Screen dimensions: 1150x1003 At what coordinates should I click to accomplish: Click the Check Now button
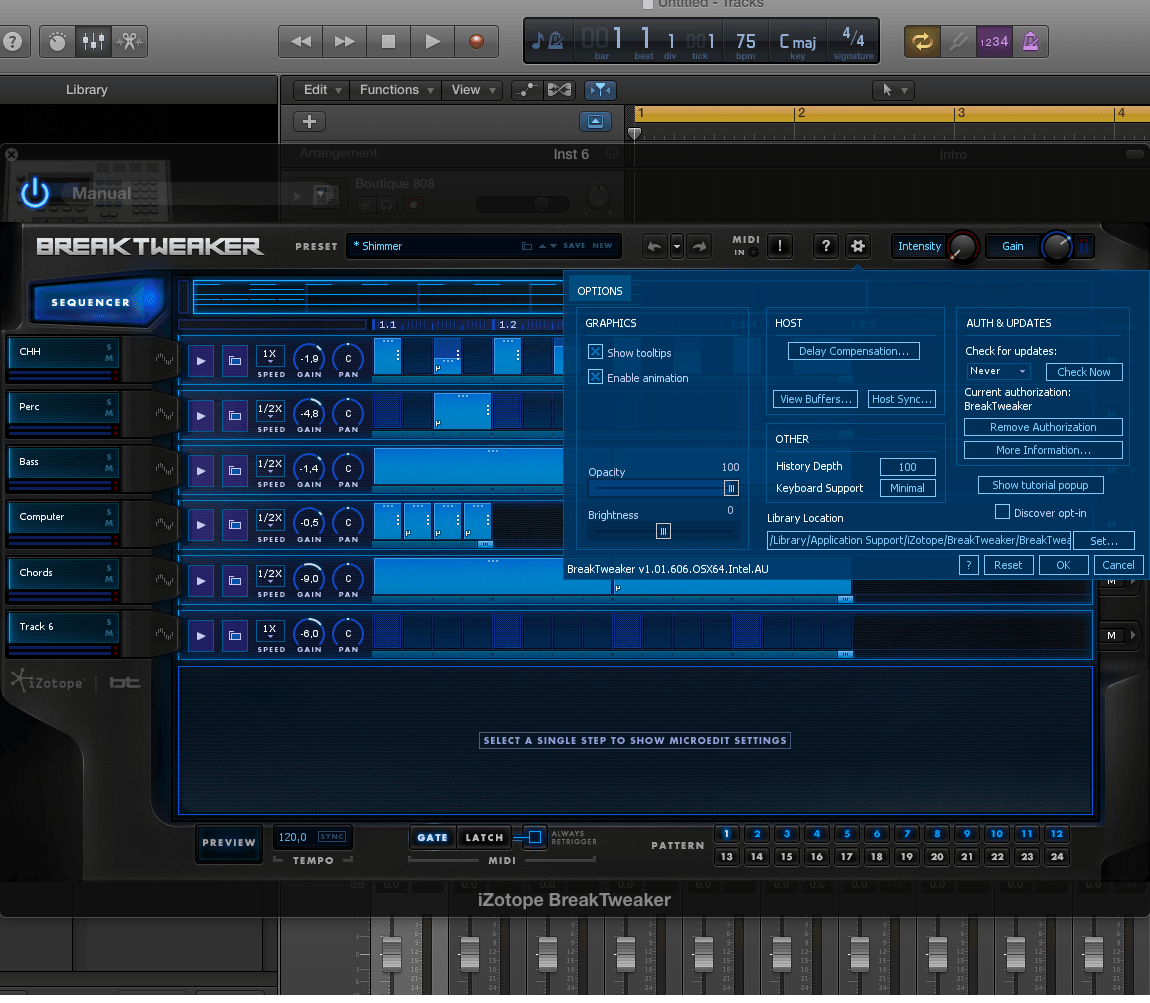click(1084, 372)
